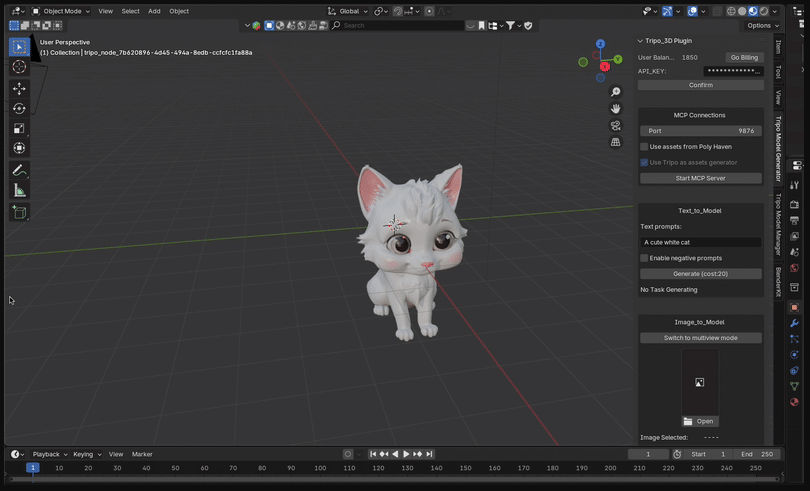
Task: Toggle viewport gizmos display
Action: [667, 11]
